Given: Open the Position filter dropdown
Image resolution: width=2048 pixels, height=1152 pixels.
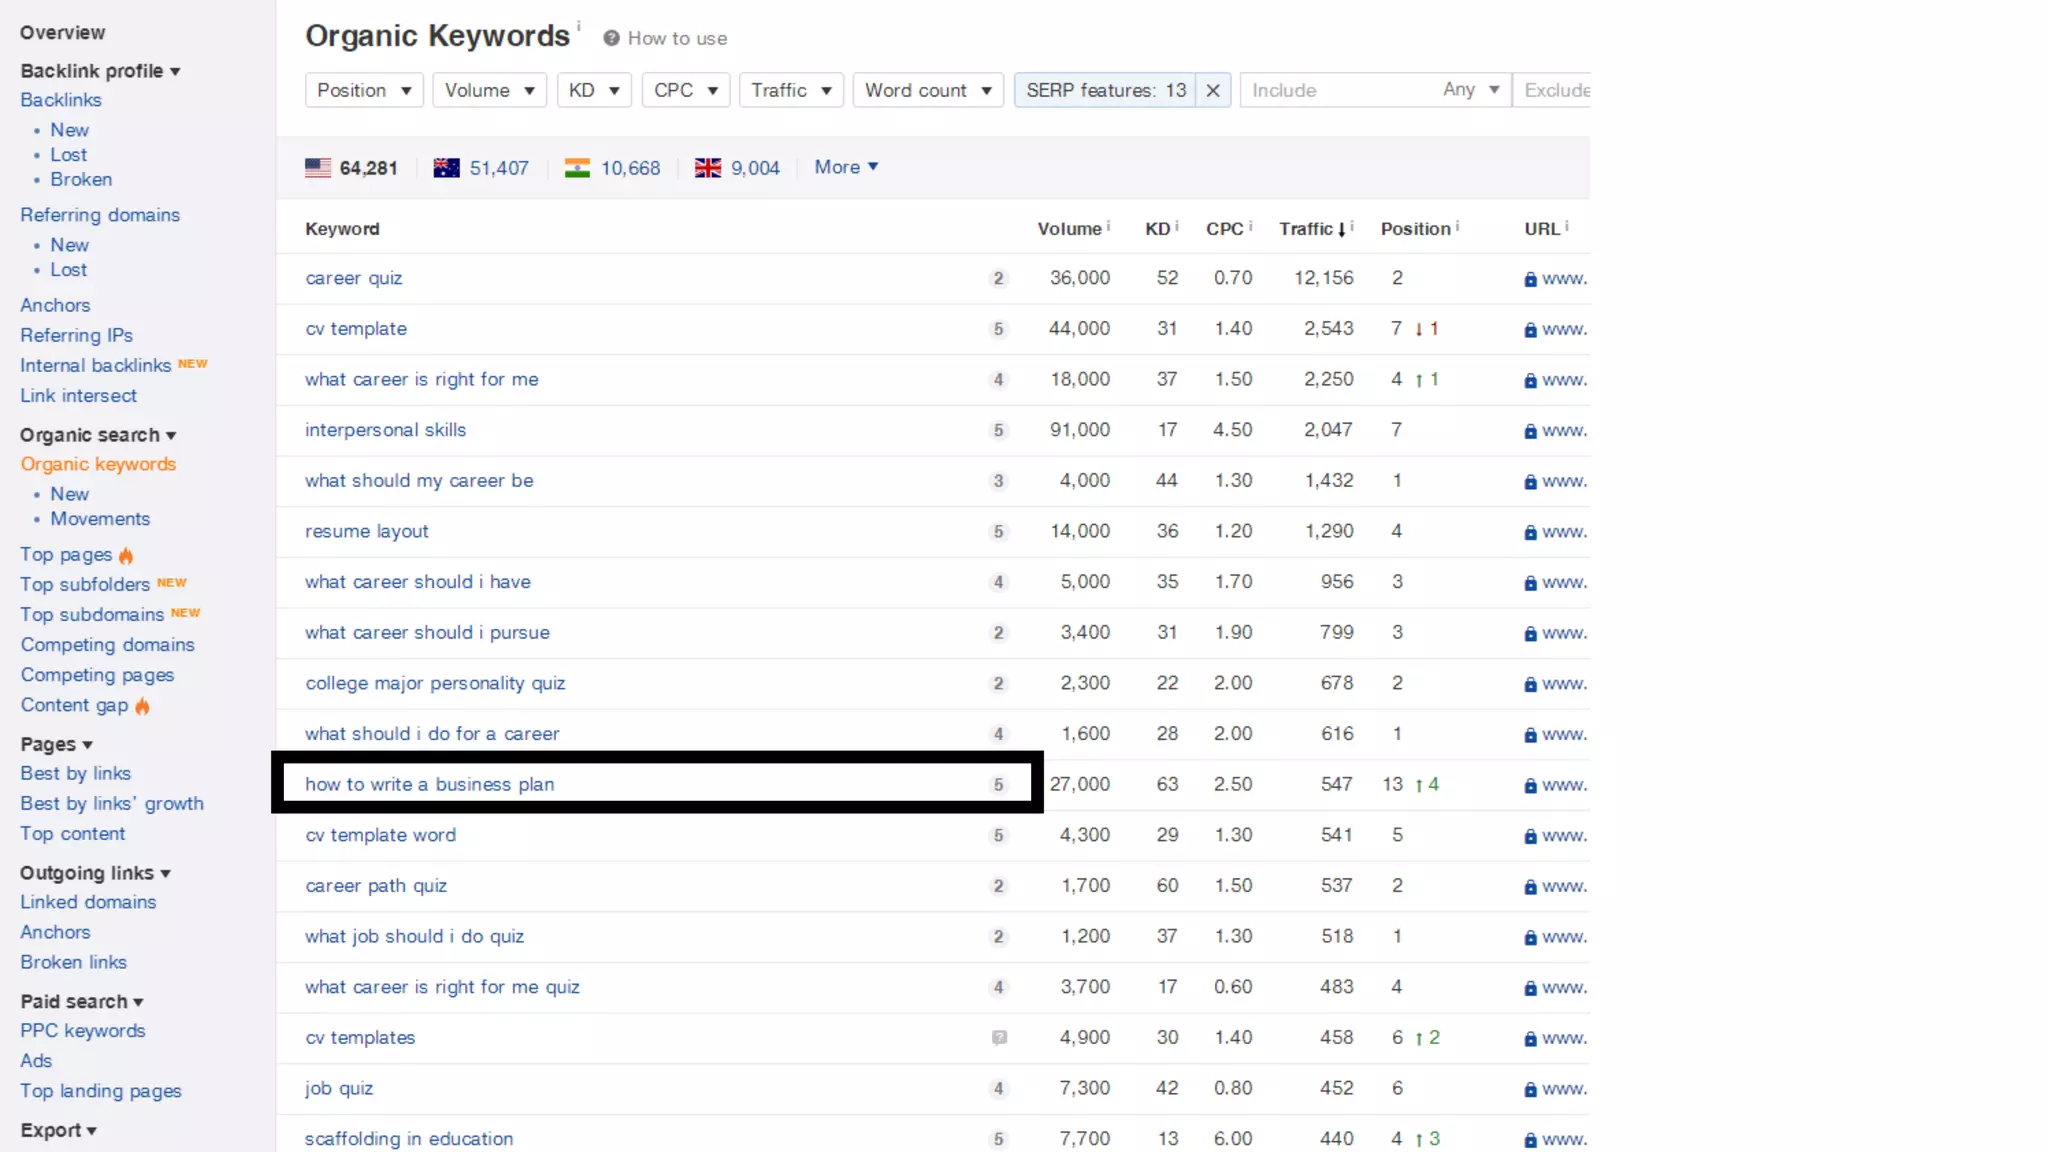Looking at the screenshot, I should [364, 90].
